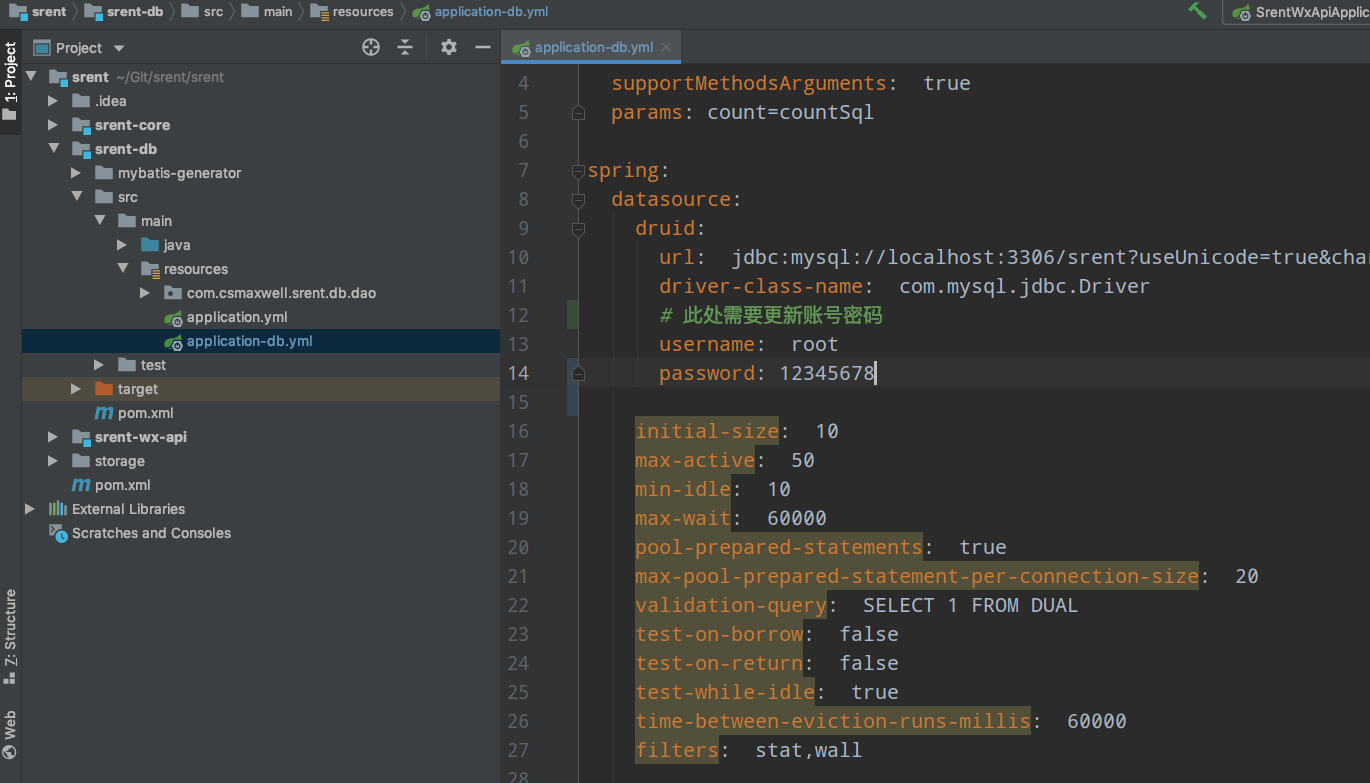Viewport: 1370px width, 783px height.
Task: Click line number 16 in the gutter
Action: pos(518,431)
